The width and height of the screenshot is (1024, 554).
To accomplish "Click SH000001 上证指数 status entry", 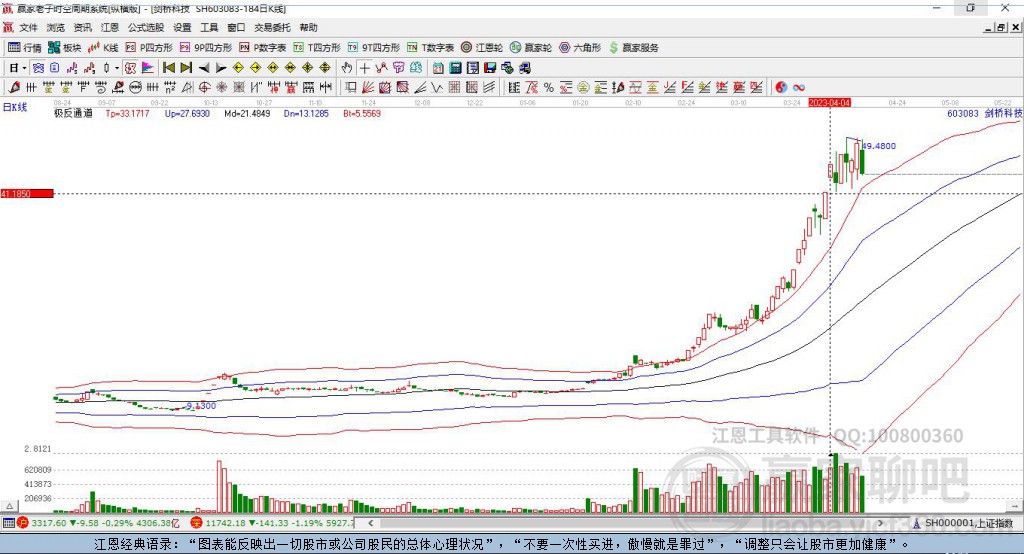I will click(963, 523).
